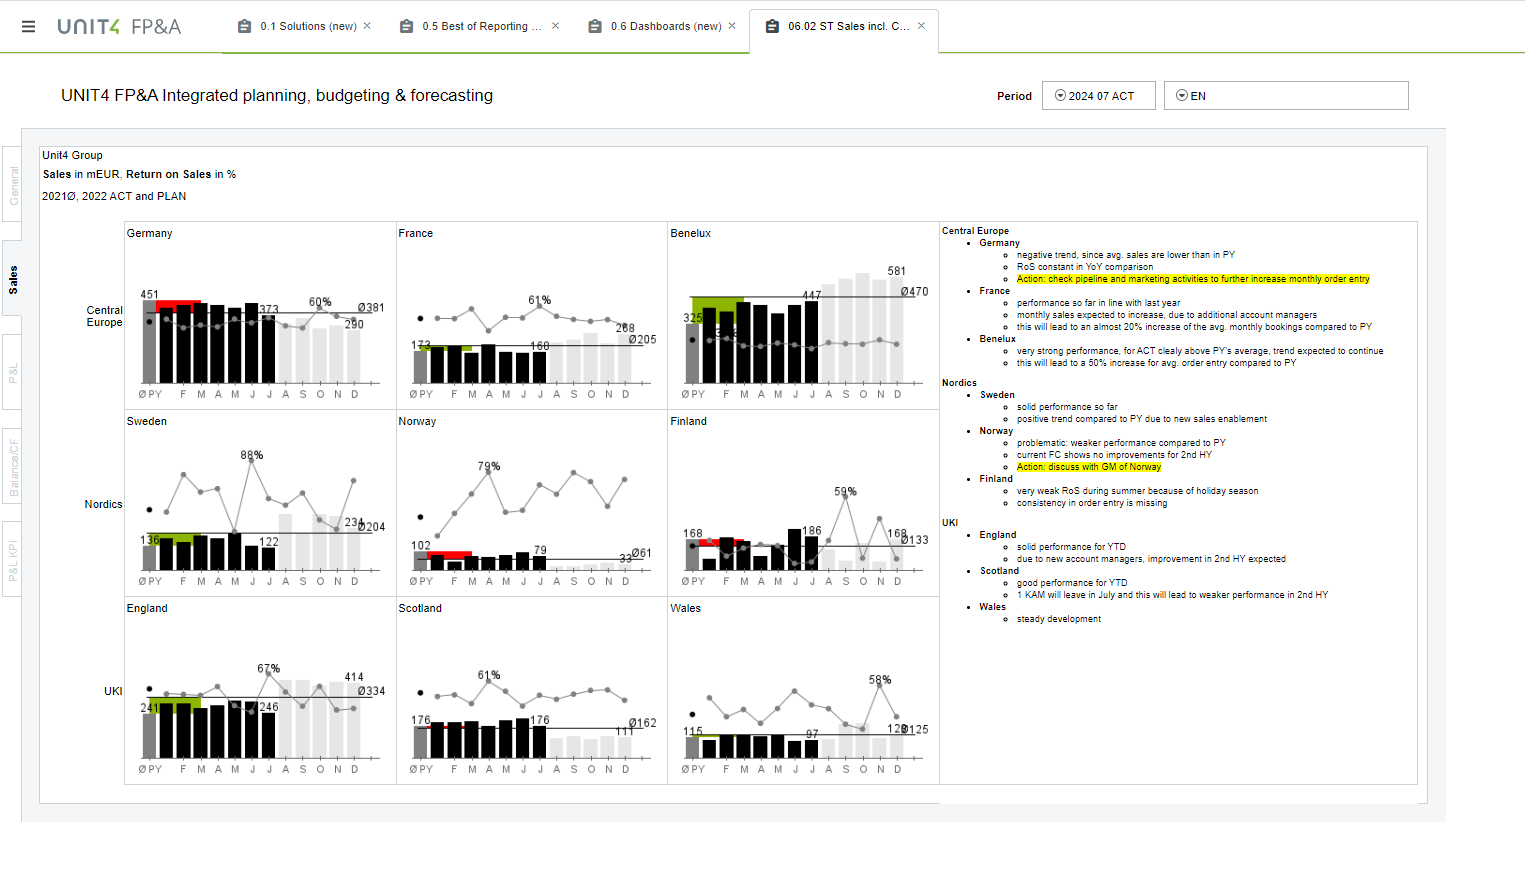Click the clipboard icon on 0.6 Dashboards tab
Image resolution: width=1525 pixels, height=882 pixels.
(595, 27)
